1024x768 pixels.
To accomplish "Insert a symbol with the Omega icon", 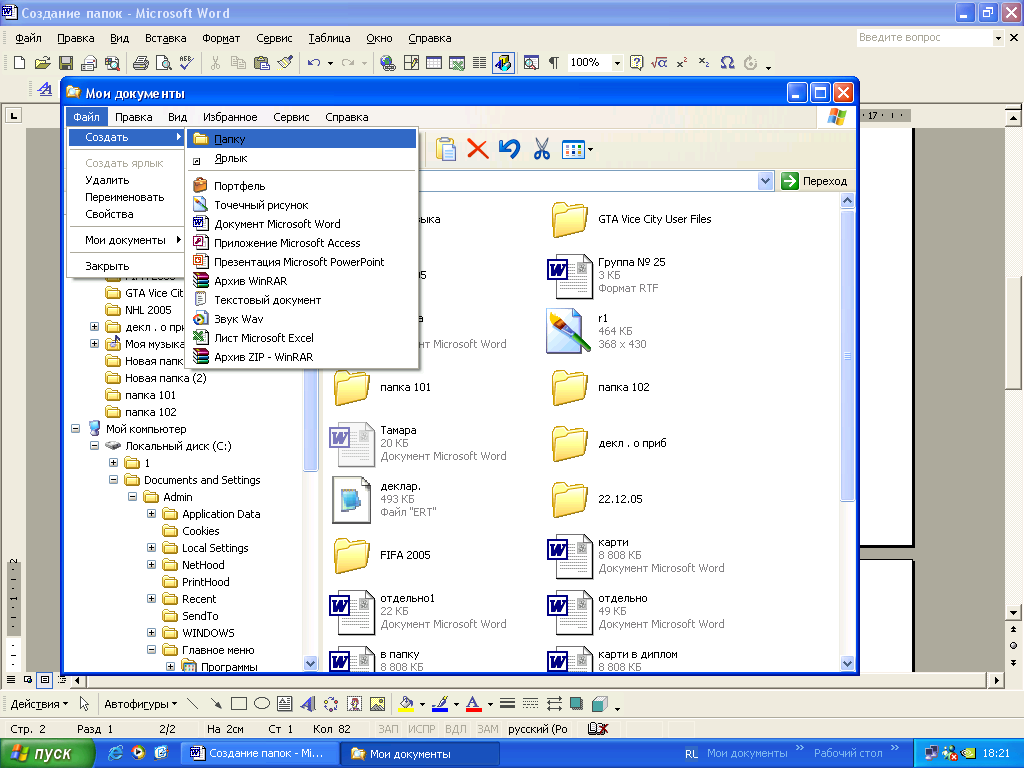I will pos(728,63).
